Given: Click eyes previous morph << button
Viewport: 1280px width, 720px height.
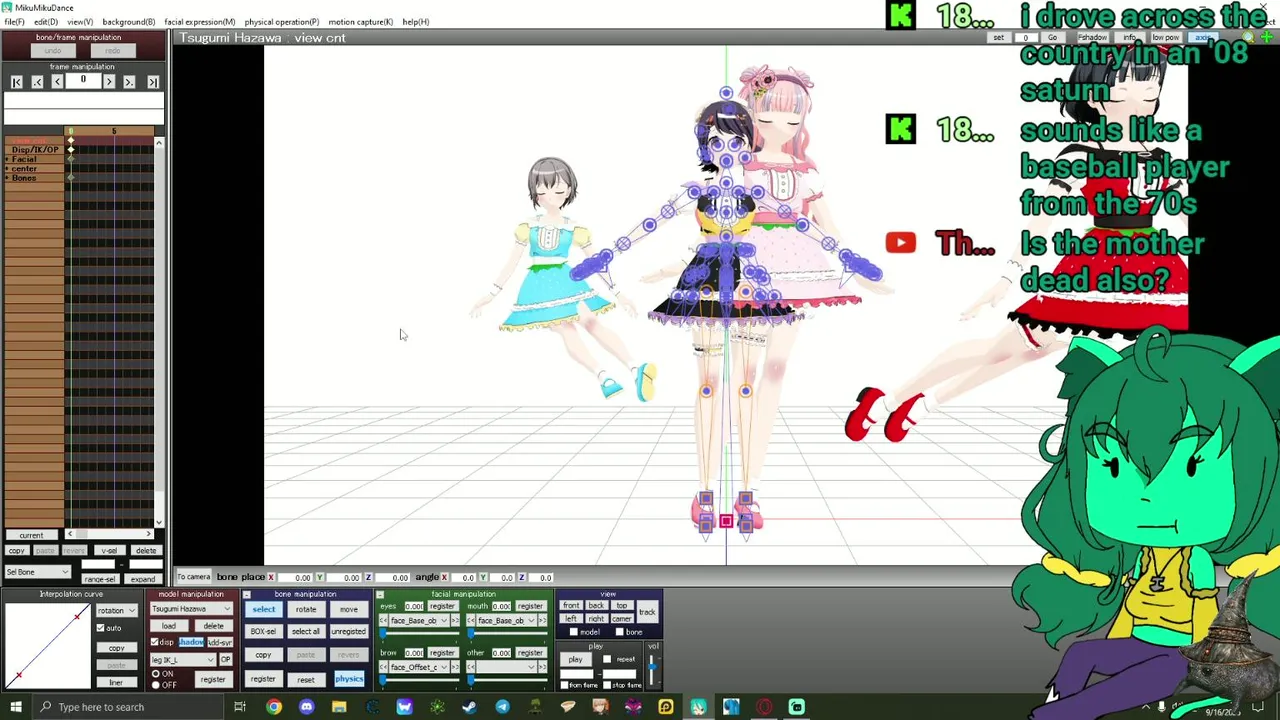Looking at the screenshot, I should pos(383,621).
